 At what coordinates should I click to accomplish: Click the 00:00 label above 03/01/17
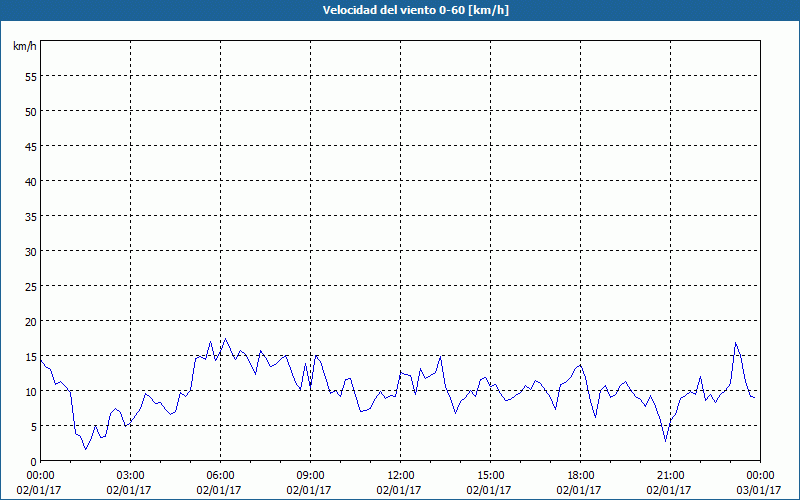760,476
